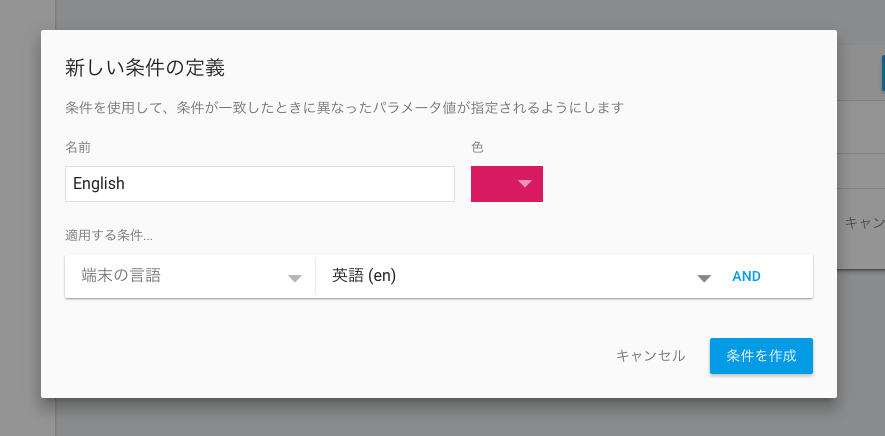This screenshot has height=436, width=885.
Task: Click the blue button edge behind the dialog
Action: (883, 73)
